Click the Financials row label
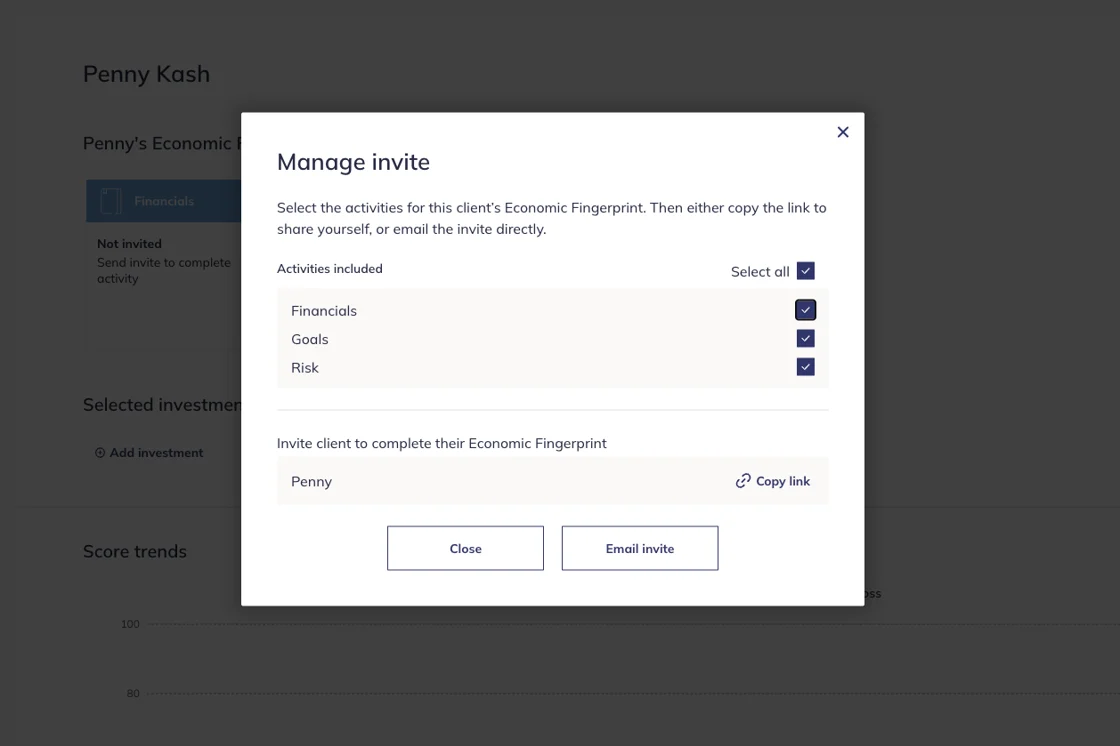The height and width of the screenshot is (746, 1120). pos(324,311)
